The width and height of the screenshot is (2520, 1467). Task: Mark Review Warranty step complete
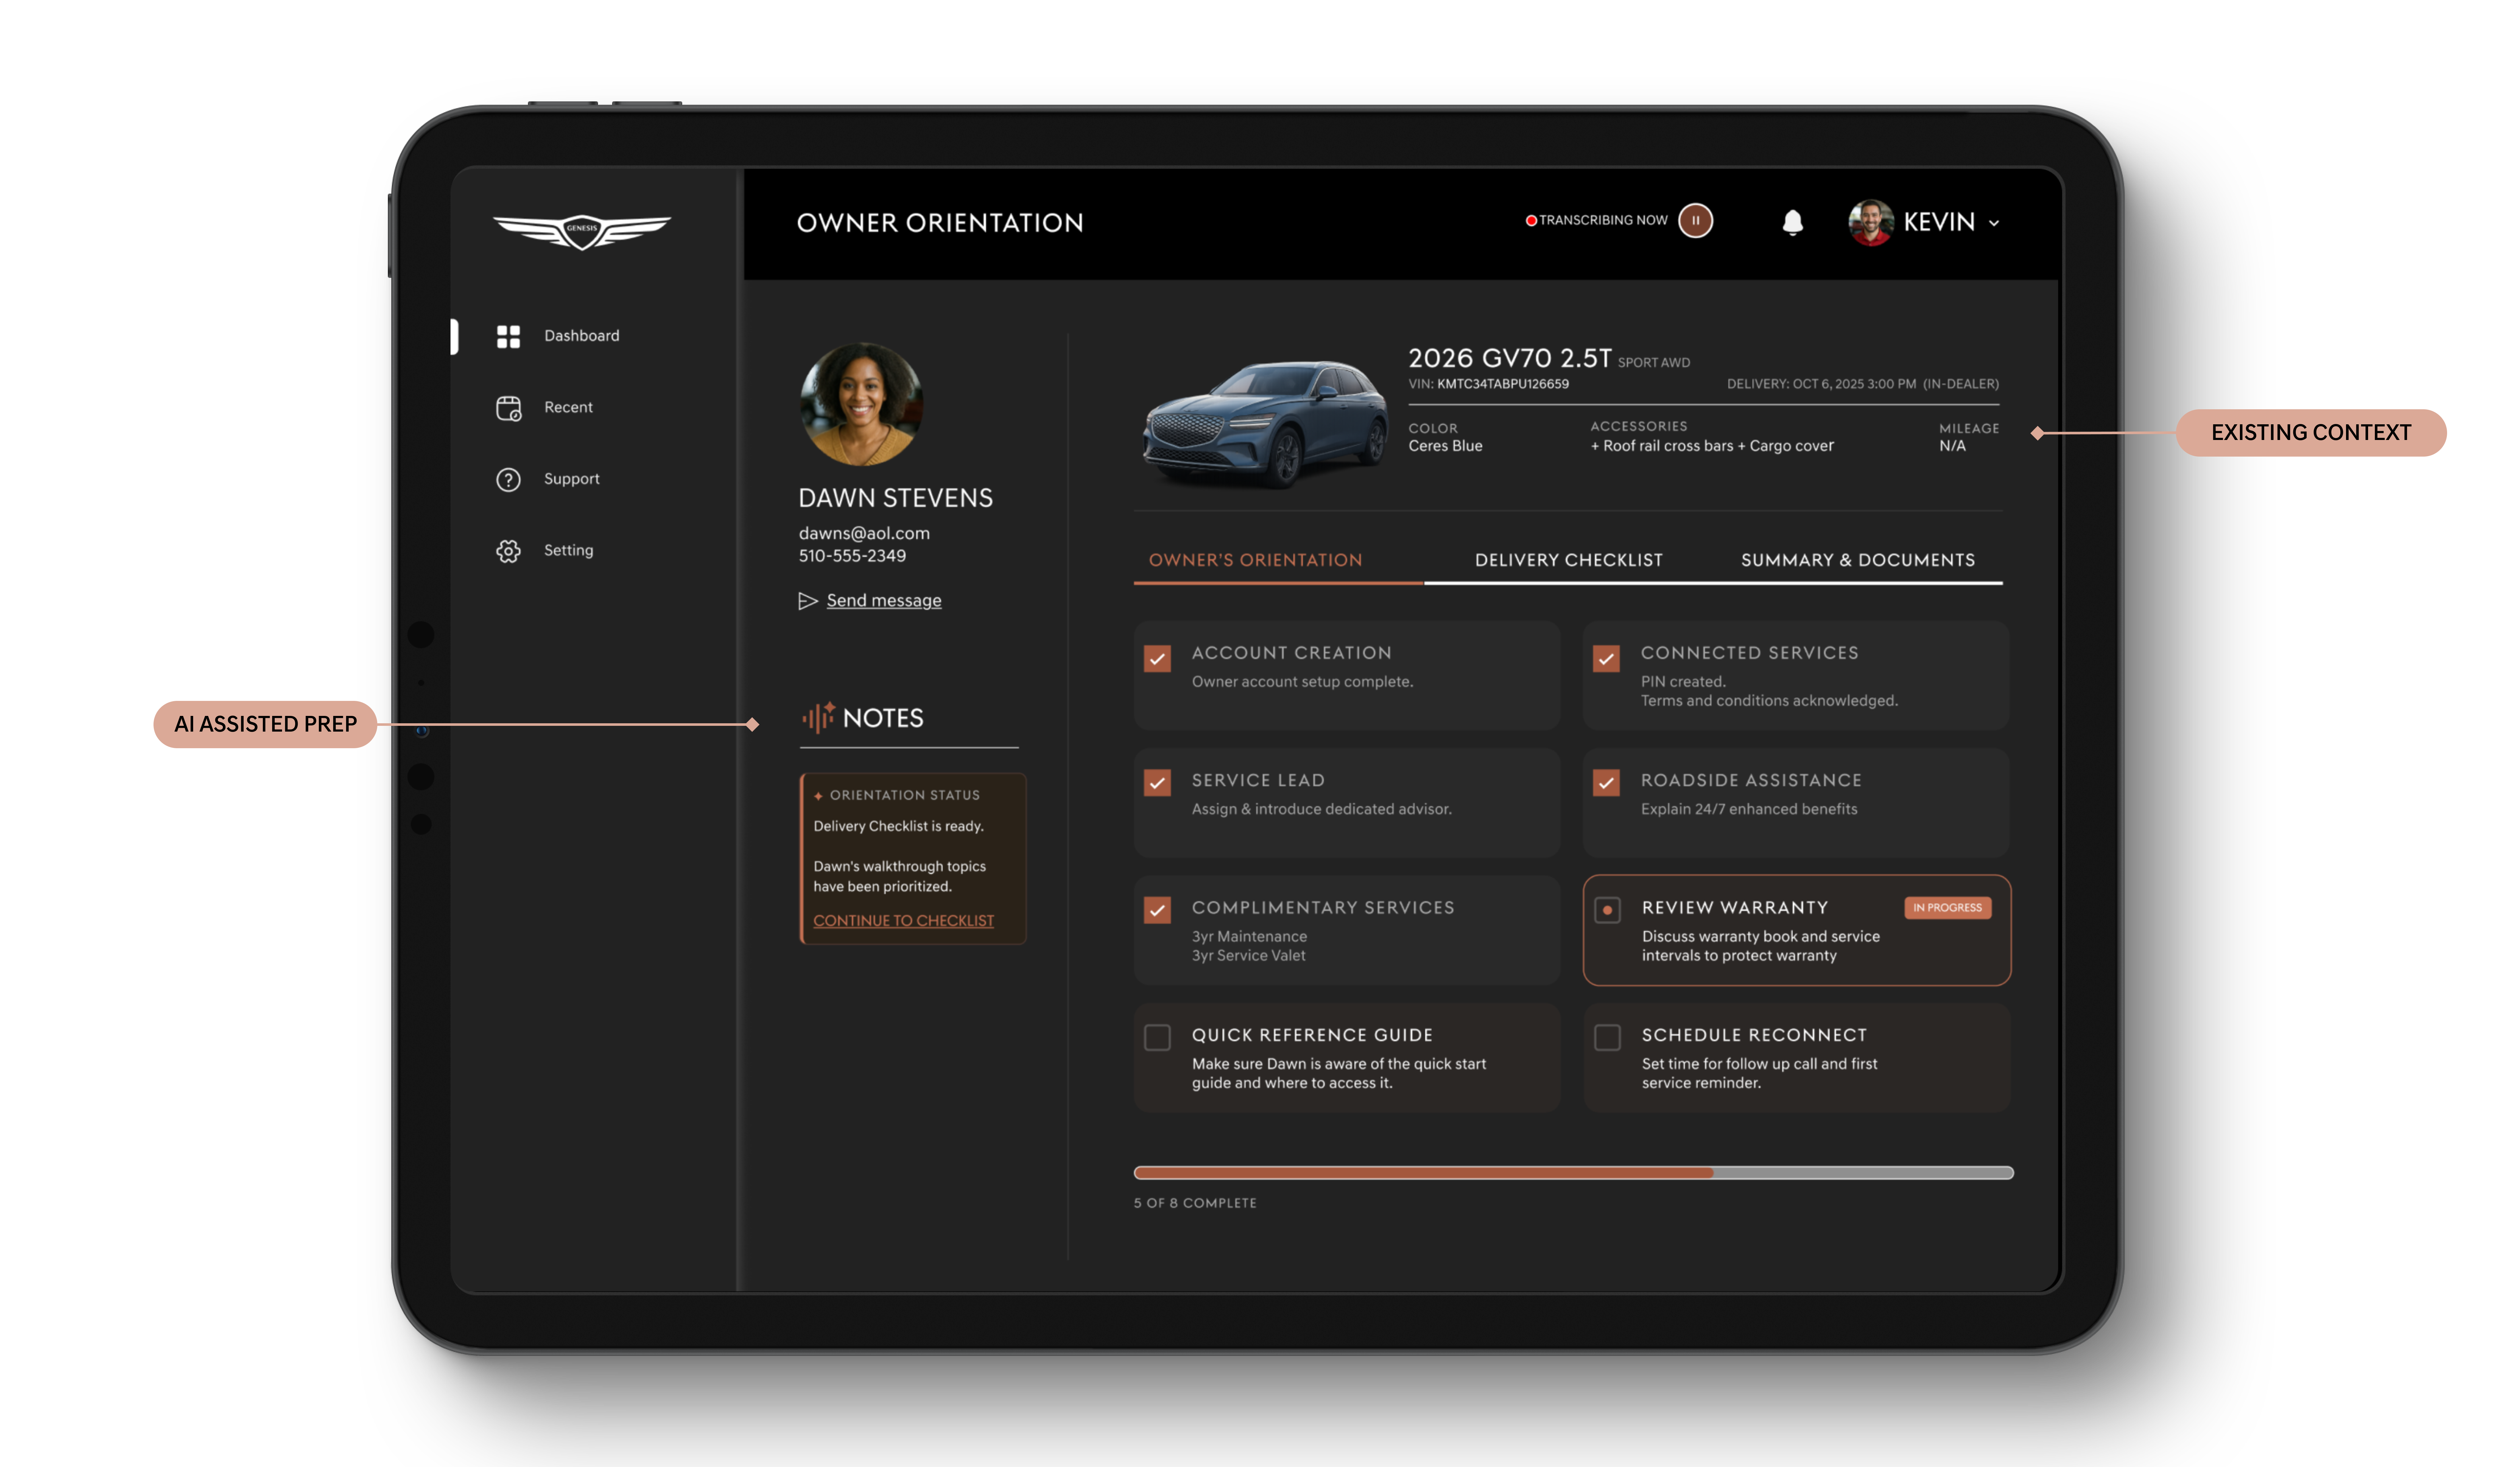coord(1607,910)
